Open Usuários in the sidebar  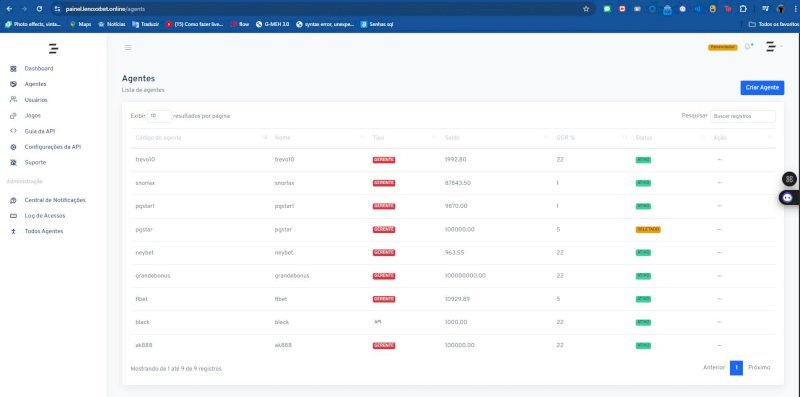[36, 100]
